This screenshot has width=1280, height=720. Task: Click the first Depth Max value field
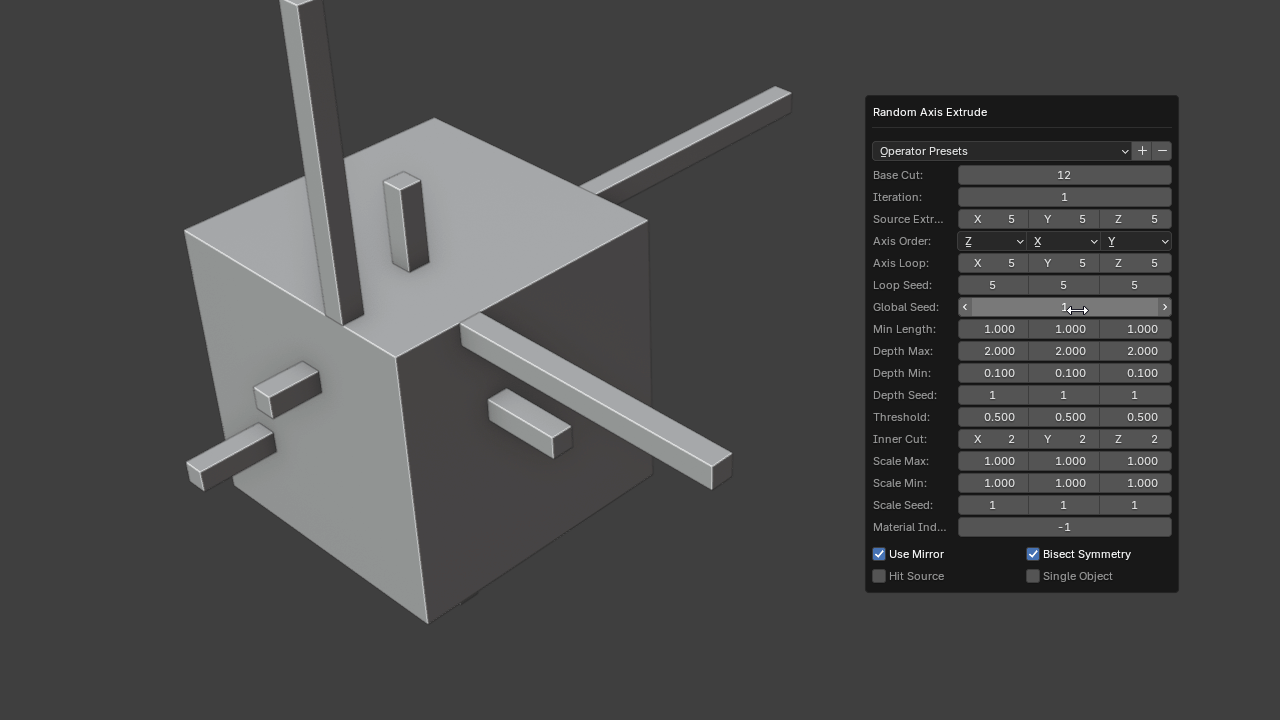993,351
